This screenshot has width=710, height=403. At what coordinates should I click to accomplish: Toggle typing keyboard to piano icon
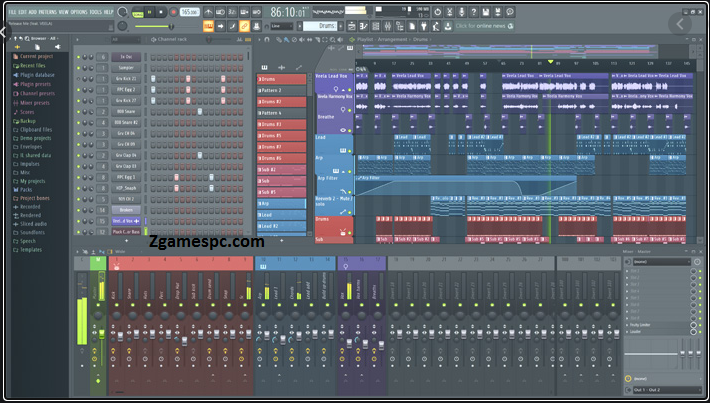pos(209,26)
